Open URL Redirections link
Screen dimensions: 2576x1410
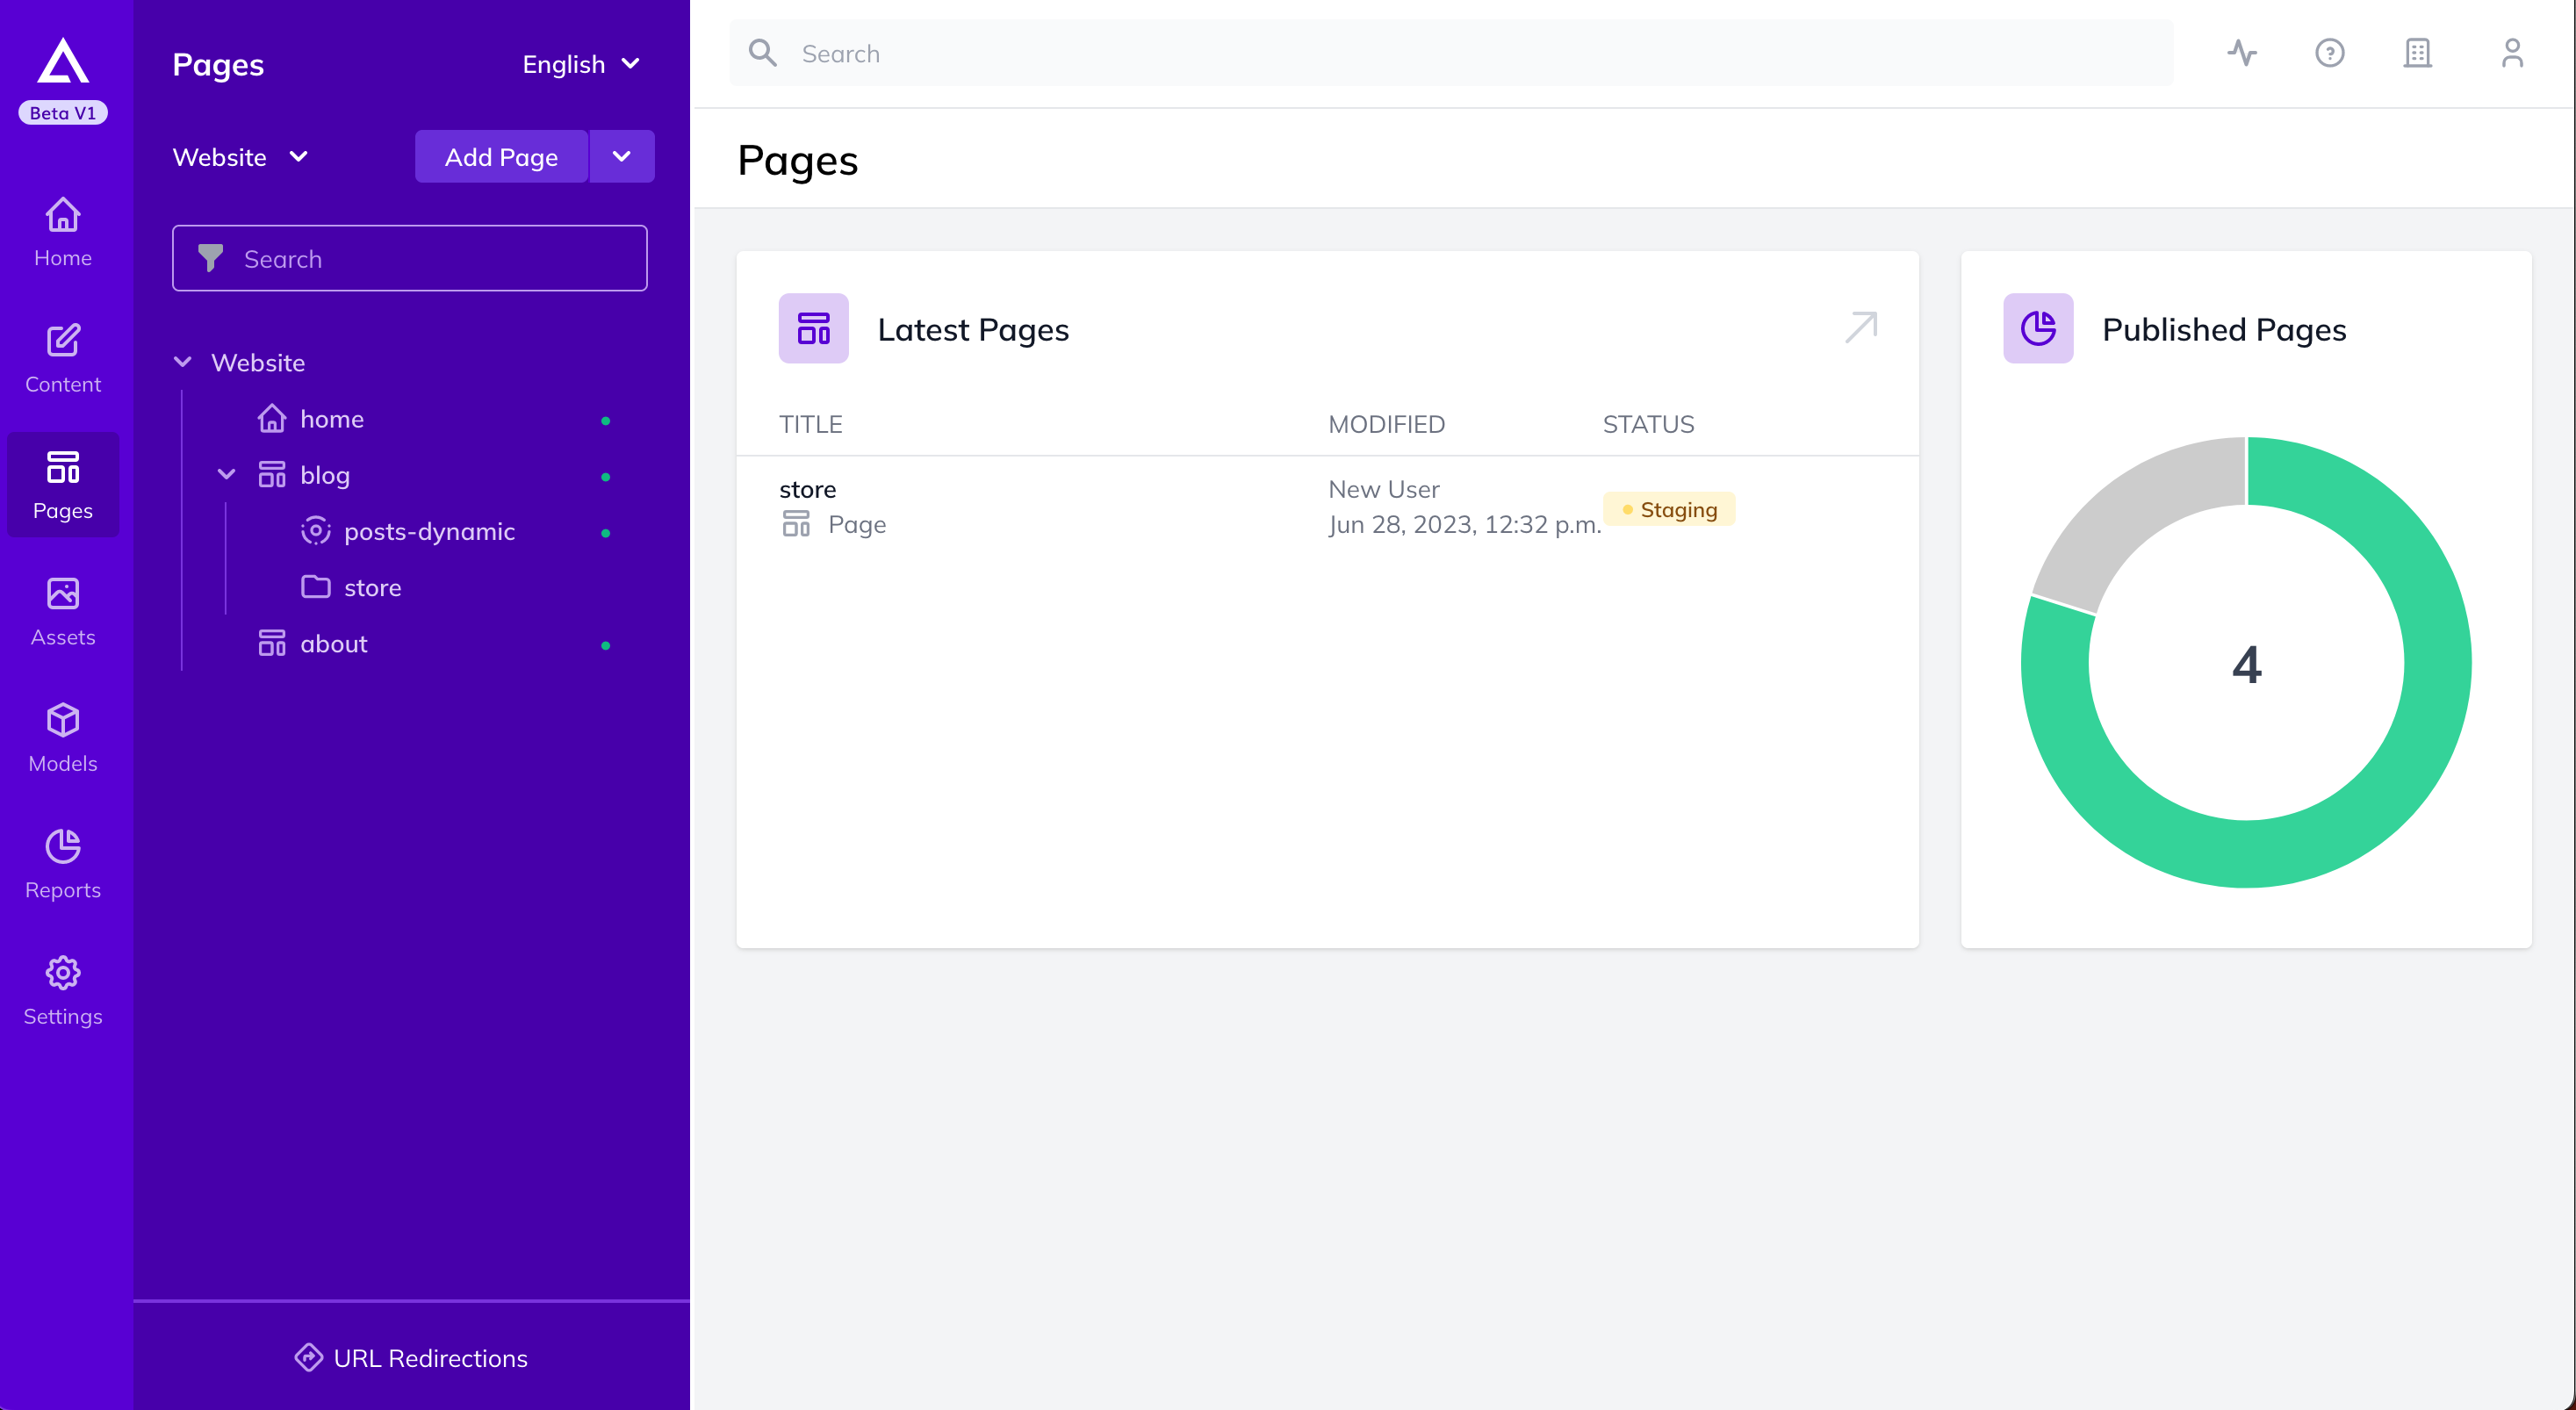[411, 1357]
